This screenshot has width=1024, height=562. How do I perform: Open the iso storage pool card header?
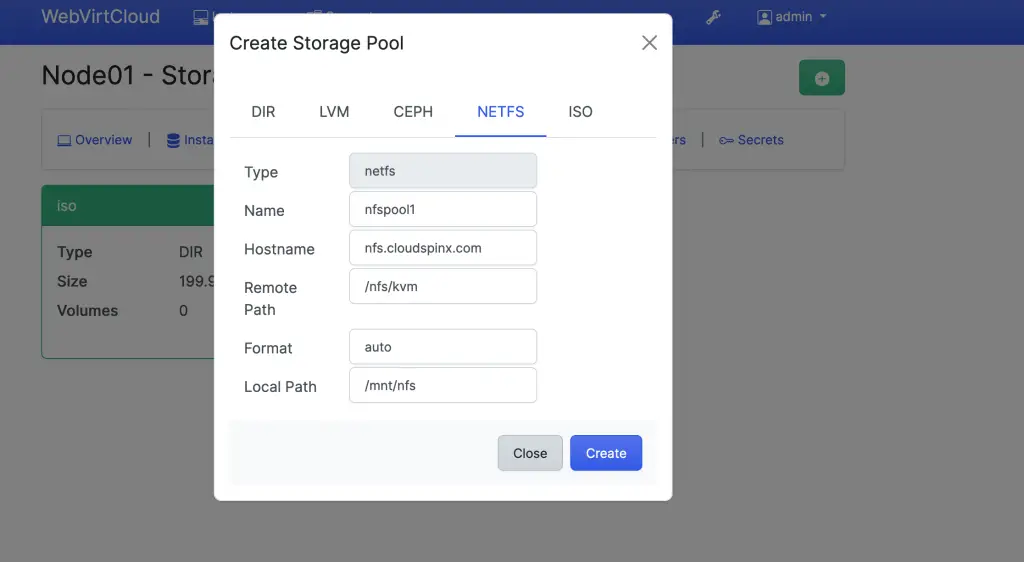click(128, 206)
